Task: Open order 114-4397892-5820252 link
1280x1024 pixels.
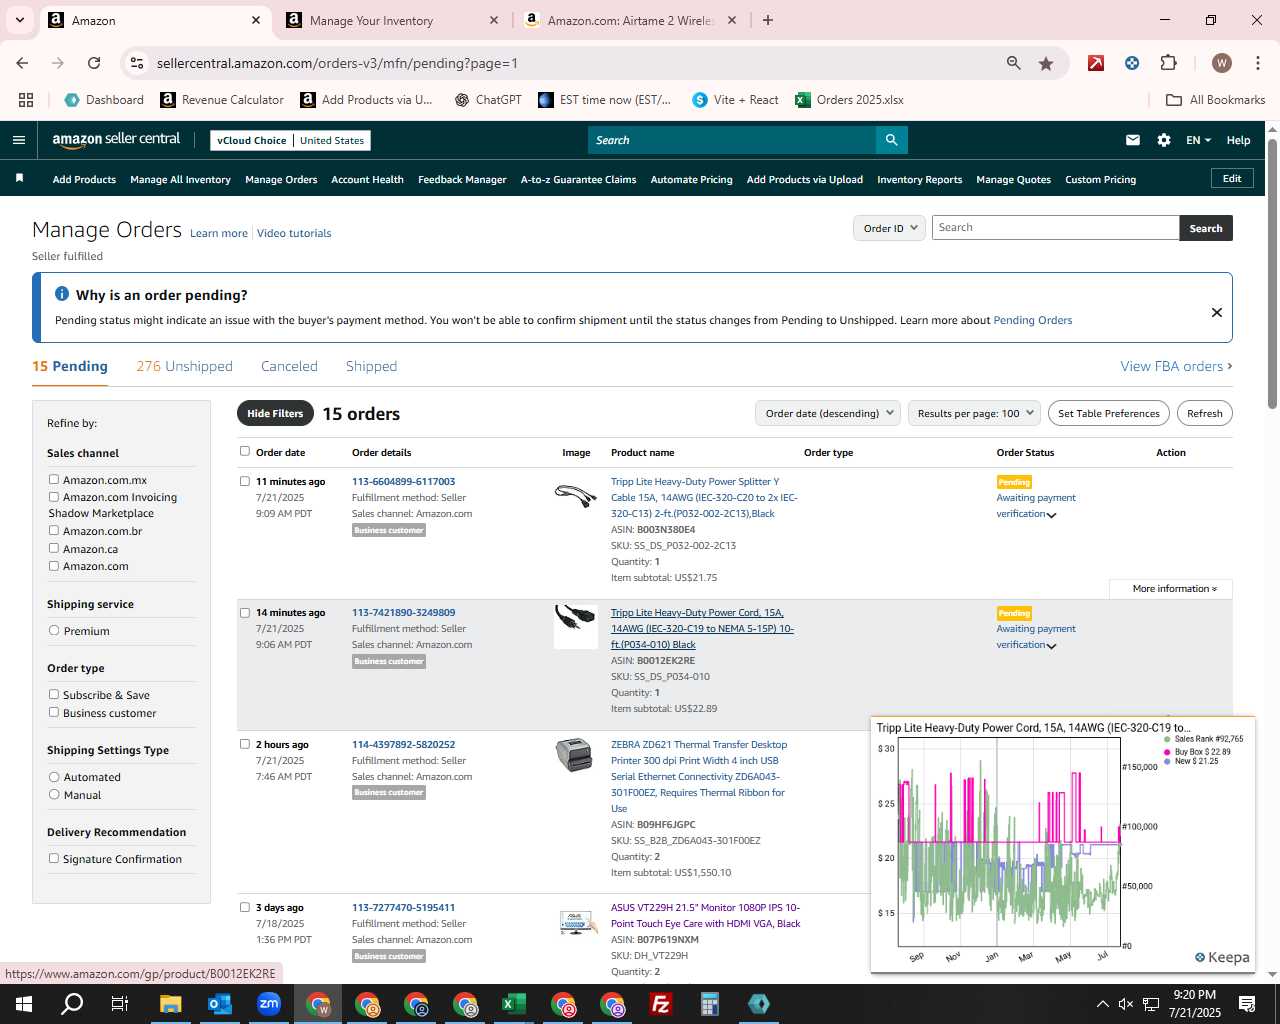Action: (x=403, y=744)
